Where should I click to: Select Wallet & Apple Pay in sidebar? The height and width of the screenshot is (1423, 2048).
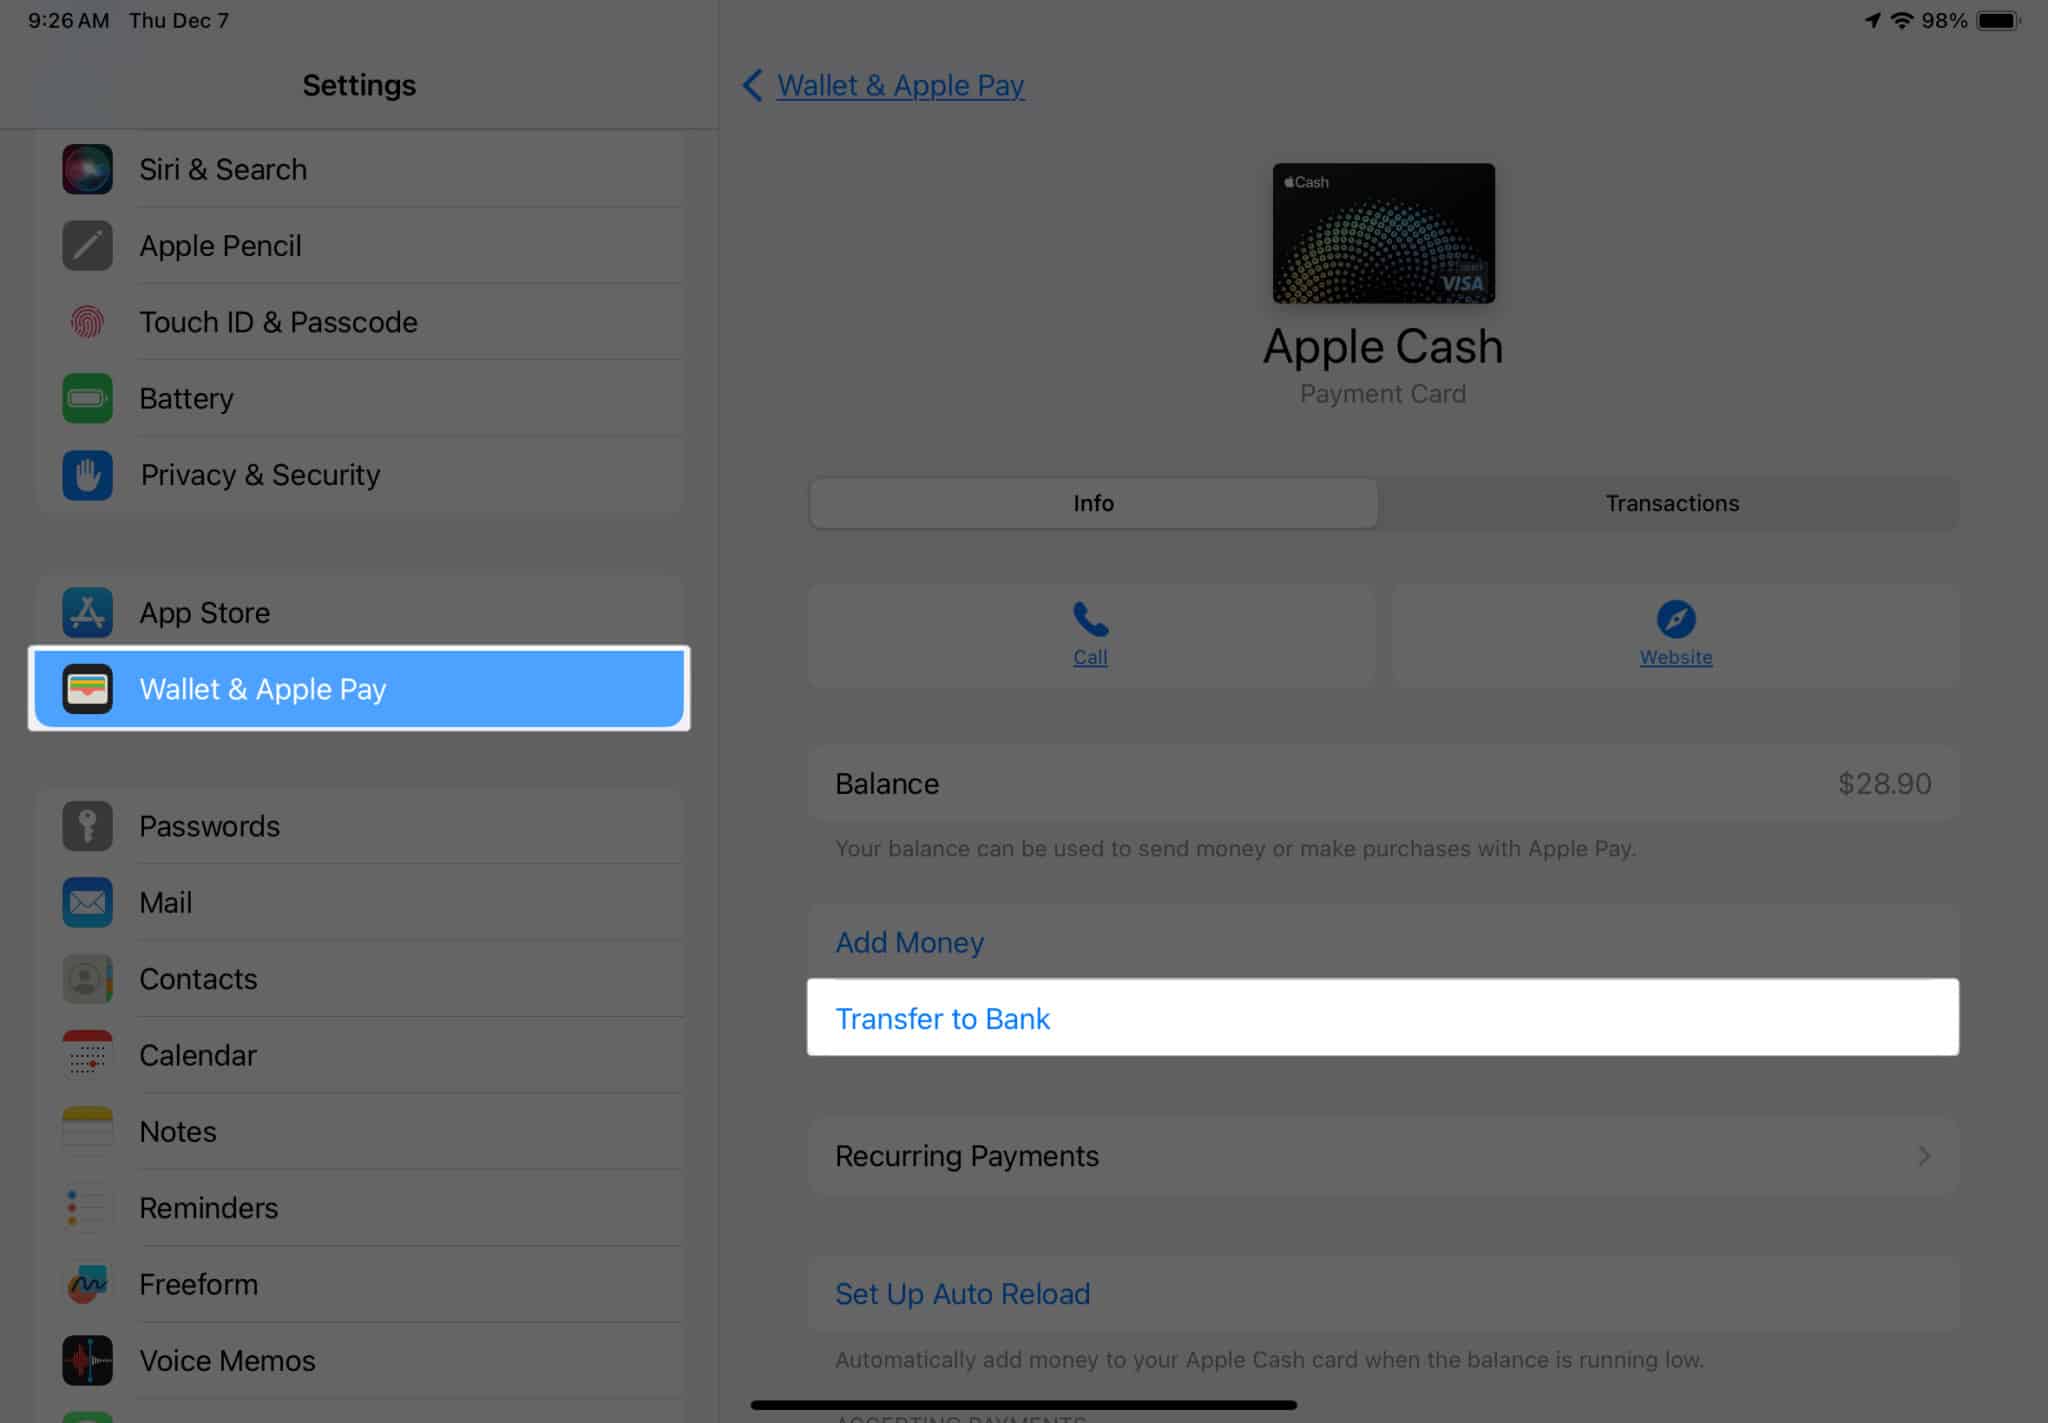coord(360,689)
